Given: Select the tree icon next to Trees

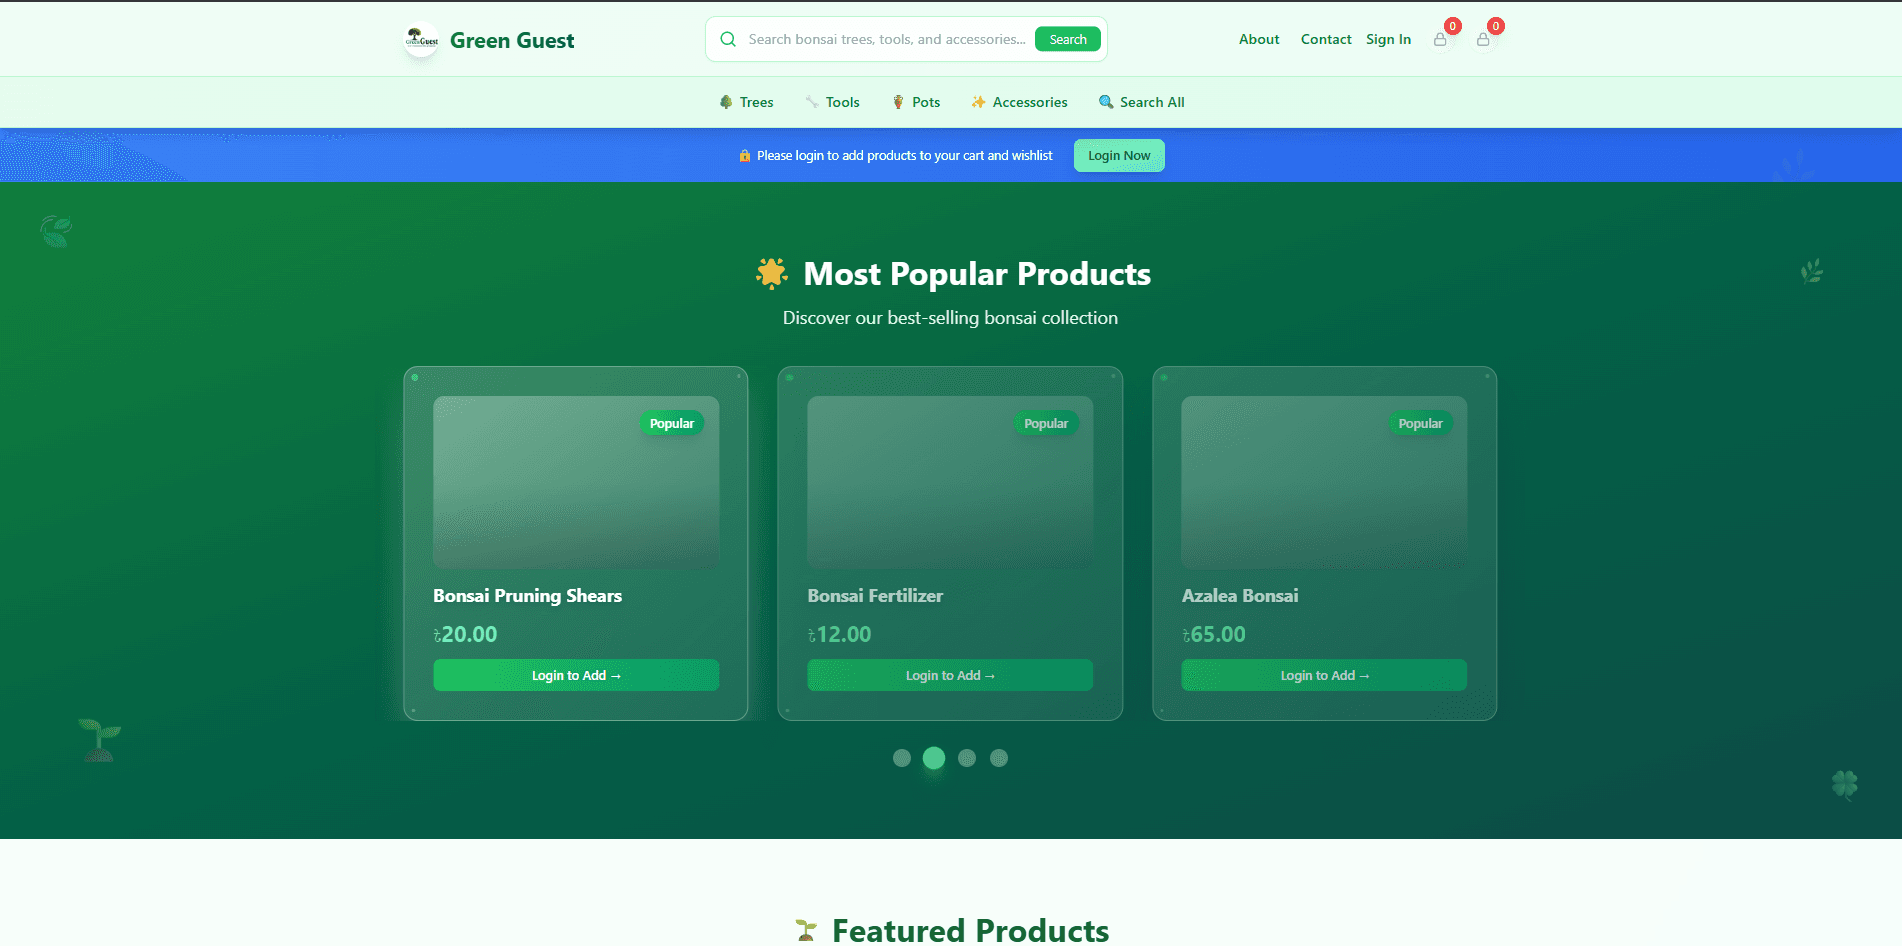Looking at the screenshot, I should (726, 101).
